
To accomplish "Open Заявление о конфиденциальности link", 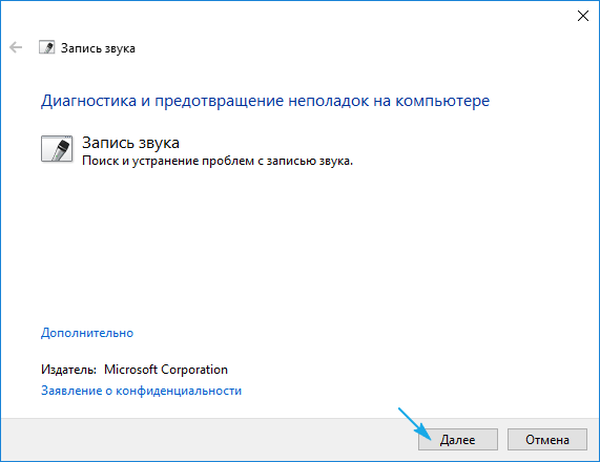I will (141, 391).
